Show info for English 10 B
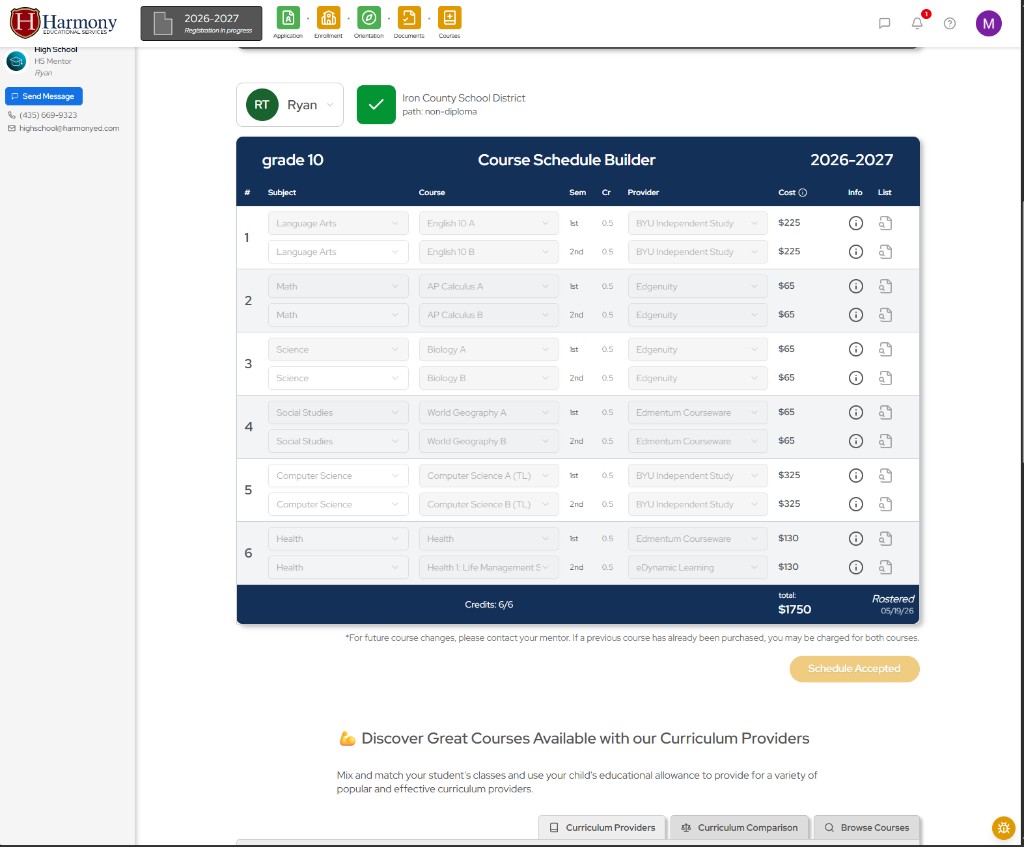 pos(856,251)
